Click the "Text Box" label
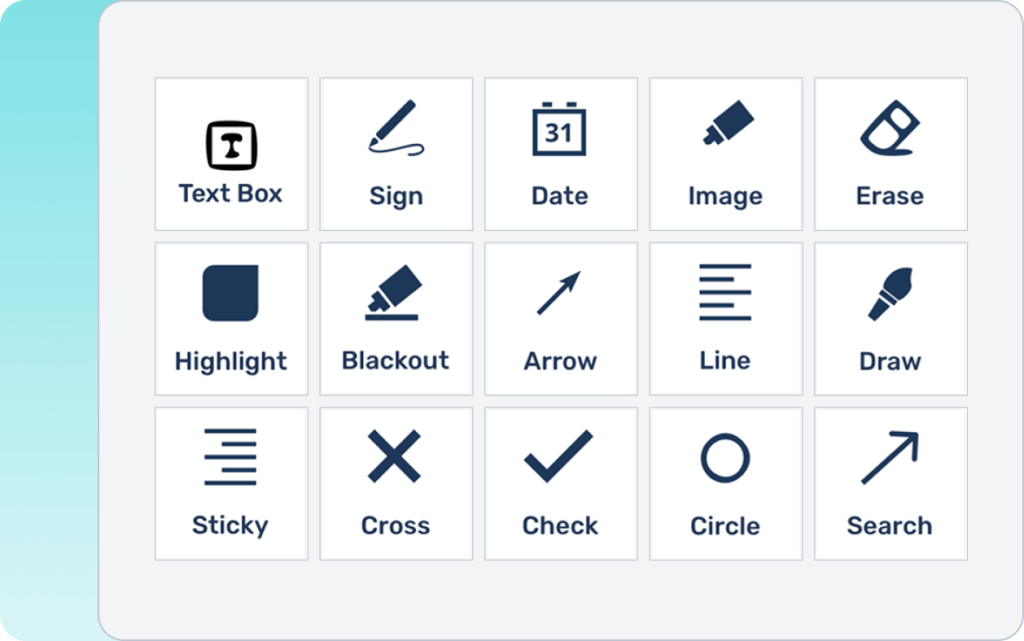Viewport: 1024px width, 641px height. coord(231,193)
